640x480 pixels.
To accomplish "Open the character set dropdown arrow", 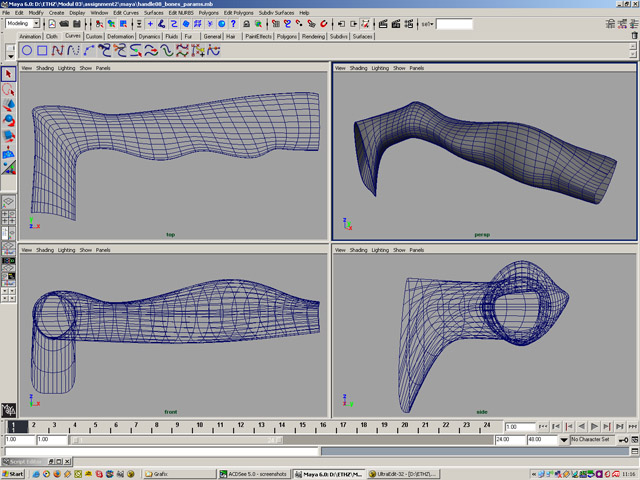I will (x=564, y=440).
